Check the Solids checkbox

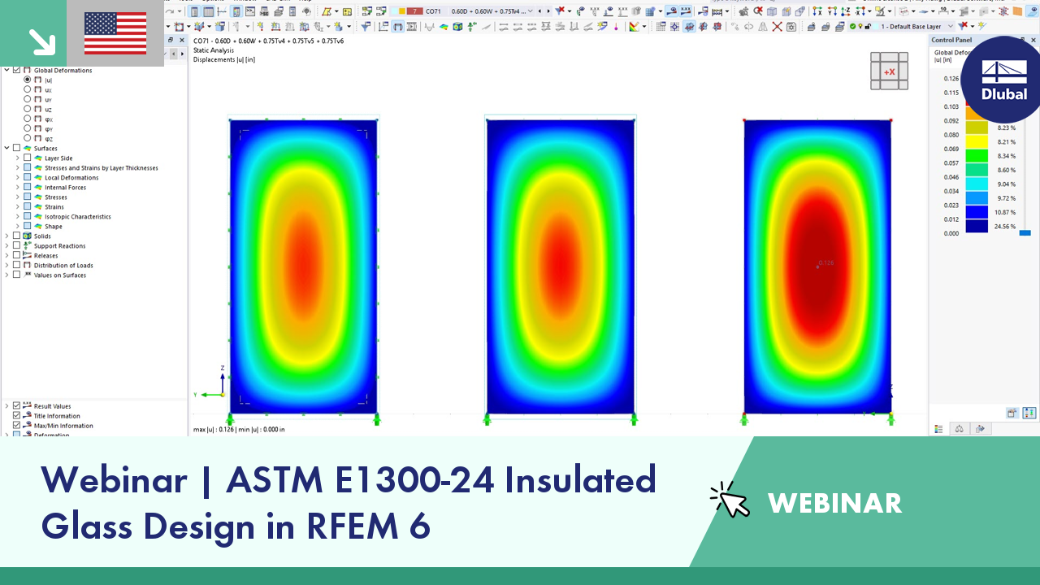(17, 235)
